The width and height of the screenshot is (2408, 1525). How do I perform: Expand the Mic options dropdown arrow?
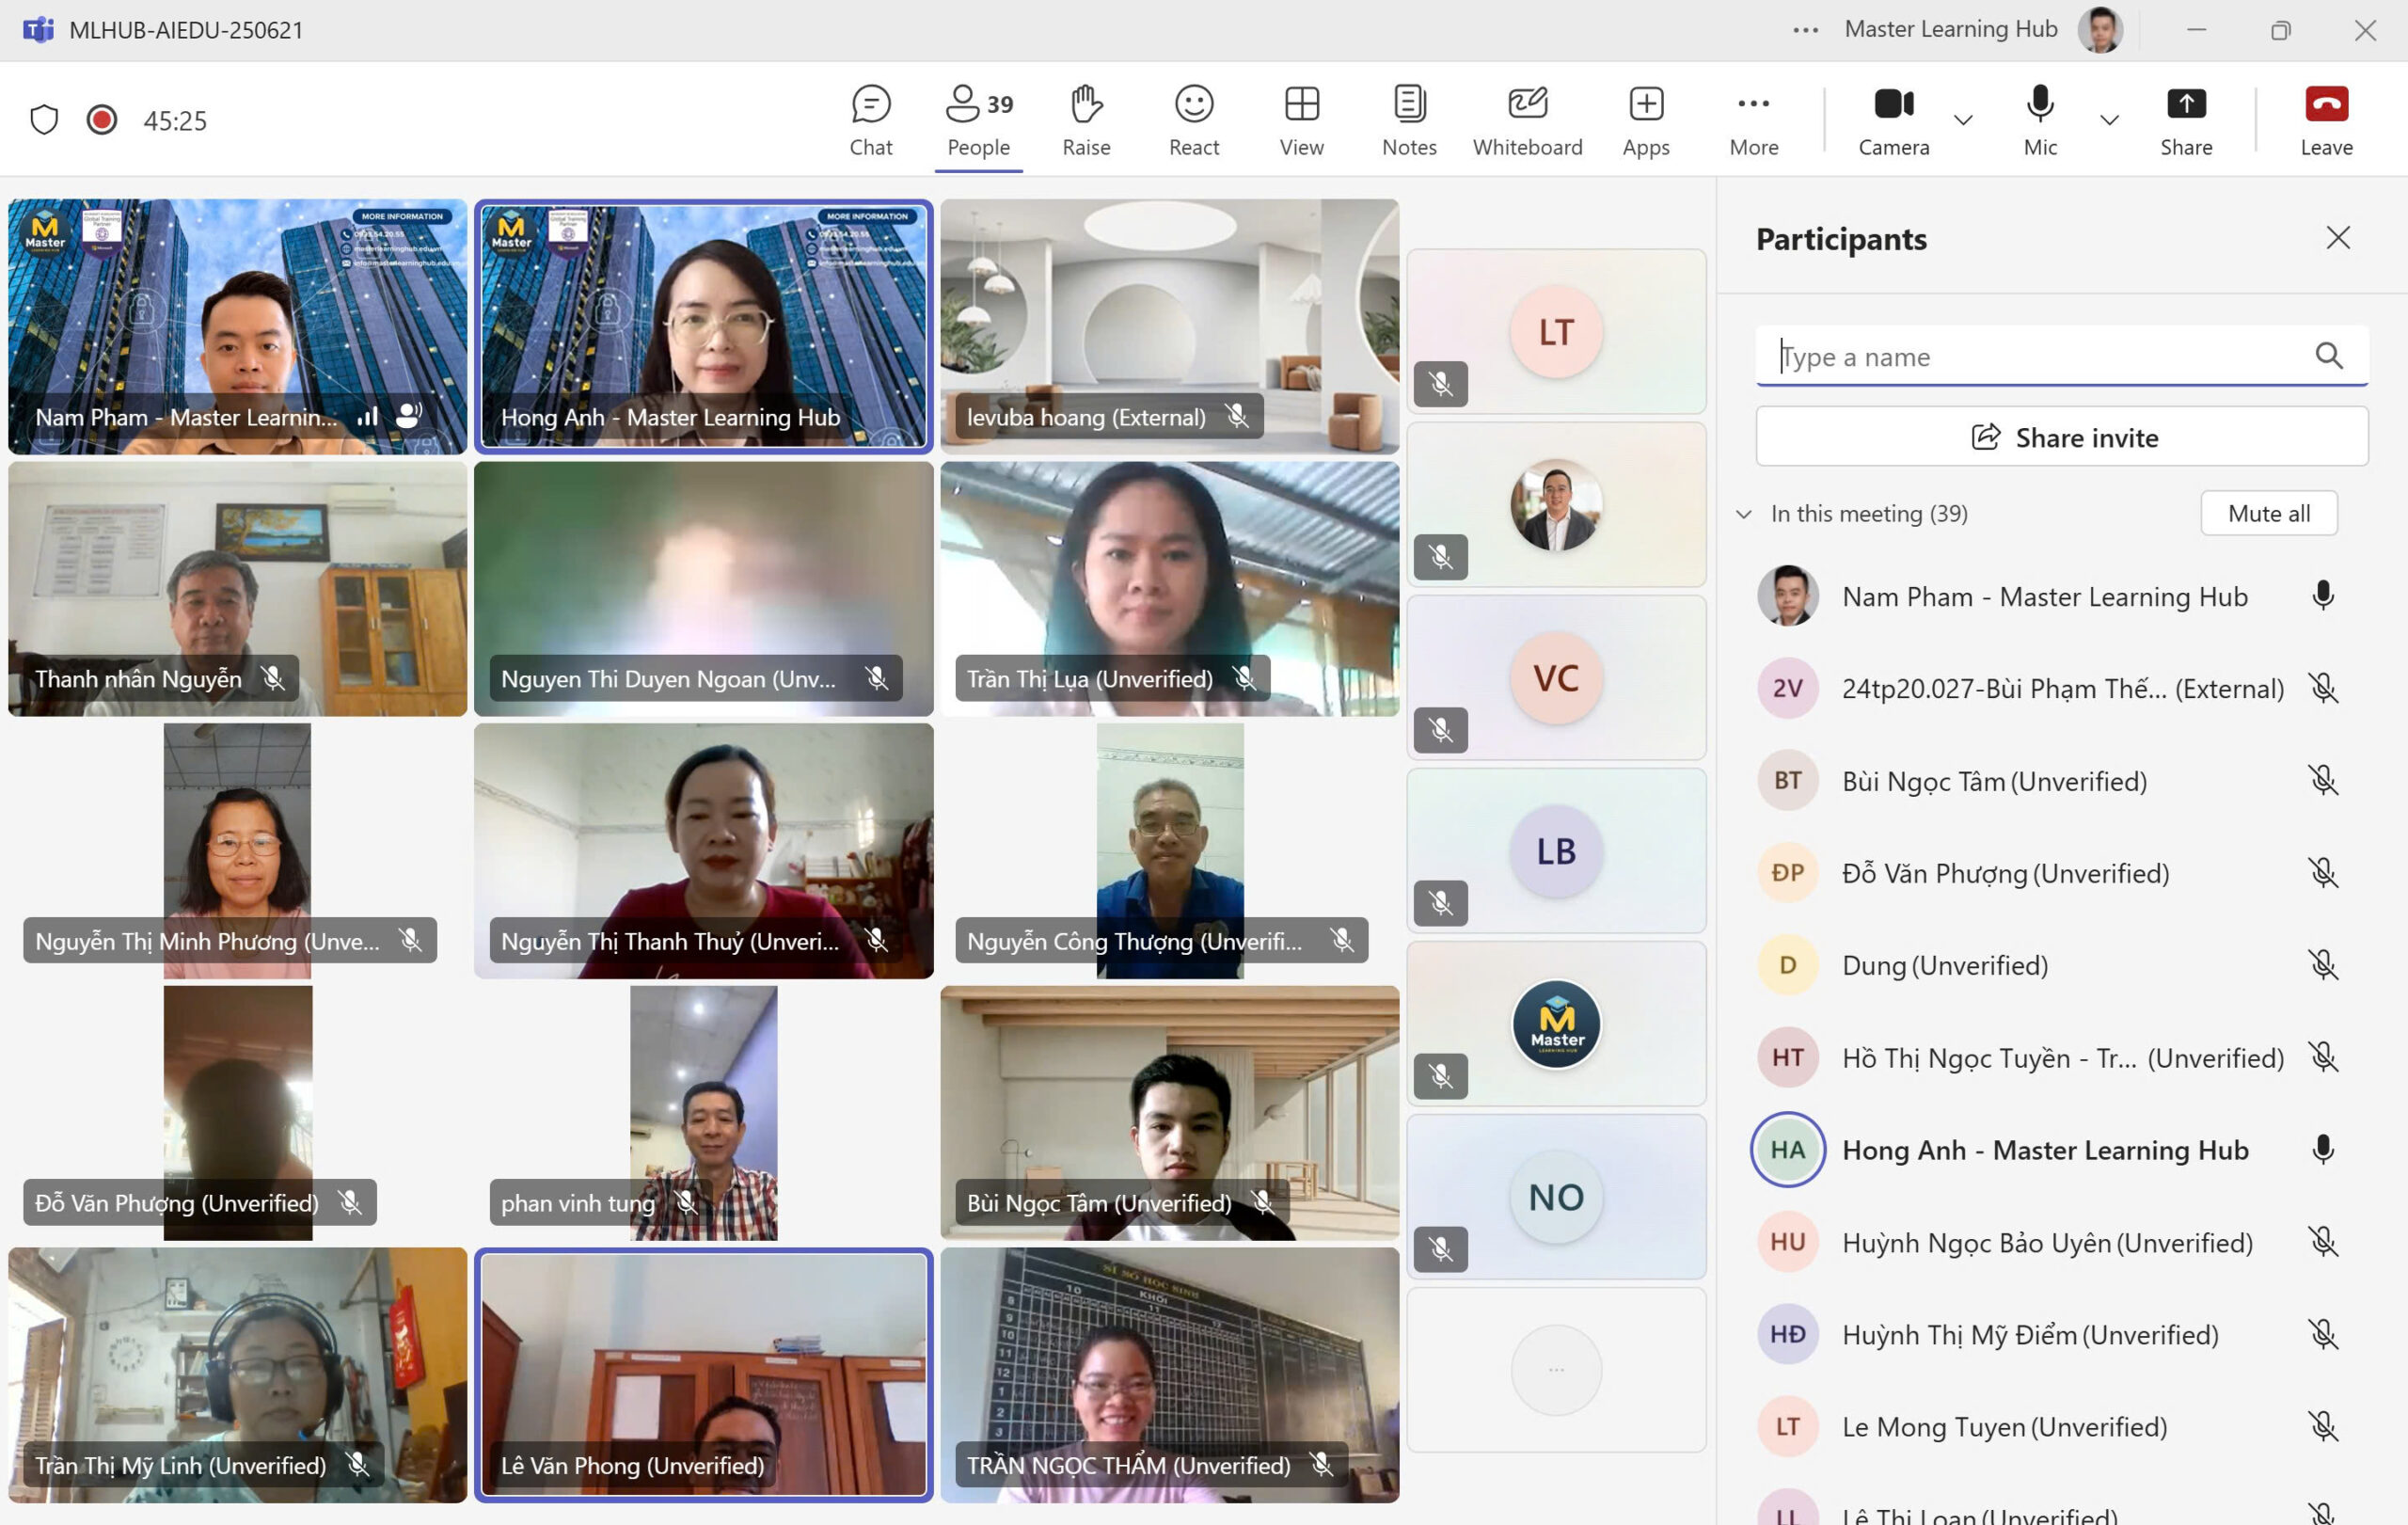(x=2109, y=120)
